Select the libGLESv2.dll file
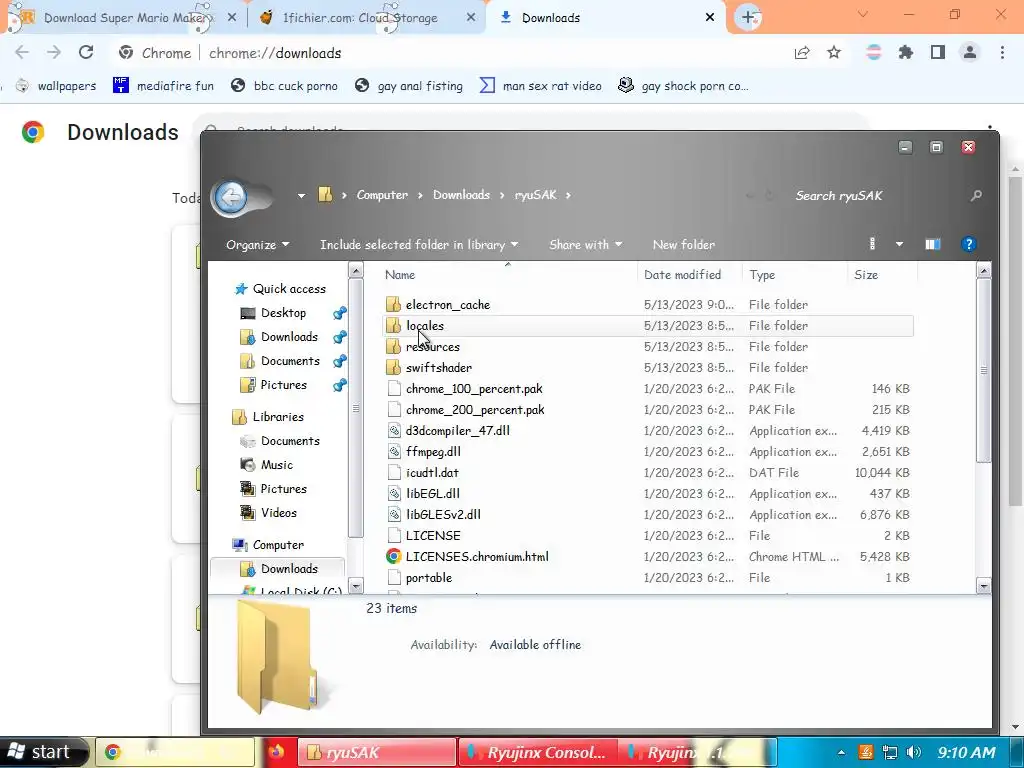 (x=443, y=515)
